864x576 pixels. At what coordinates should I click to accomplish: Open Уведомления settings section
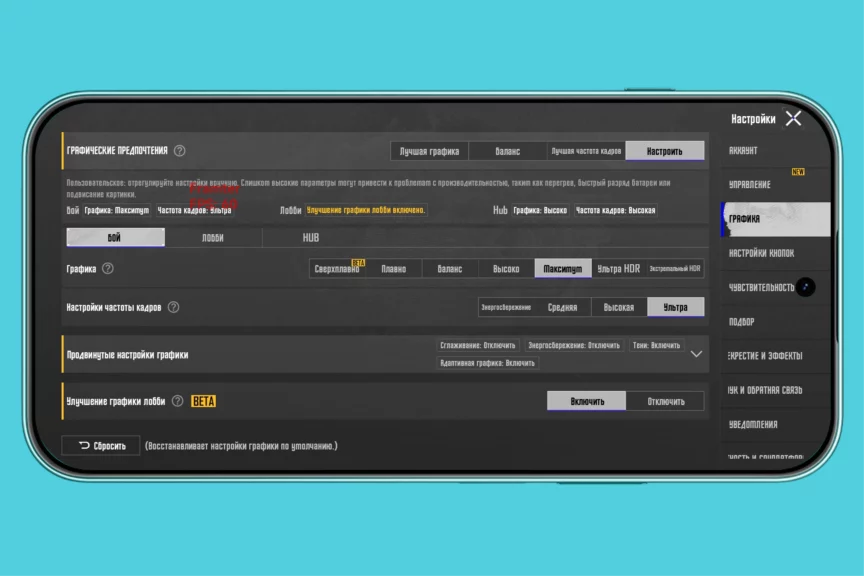pos(774,424)
